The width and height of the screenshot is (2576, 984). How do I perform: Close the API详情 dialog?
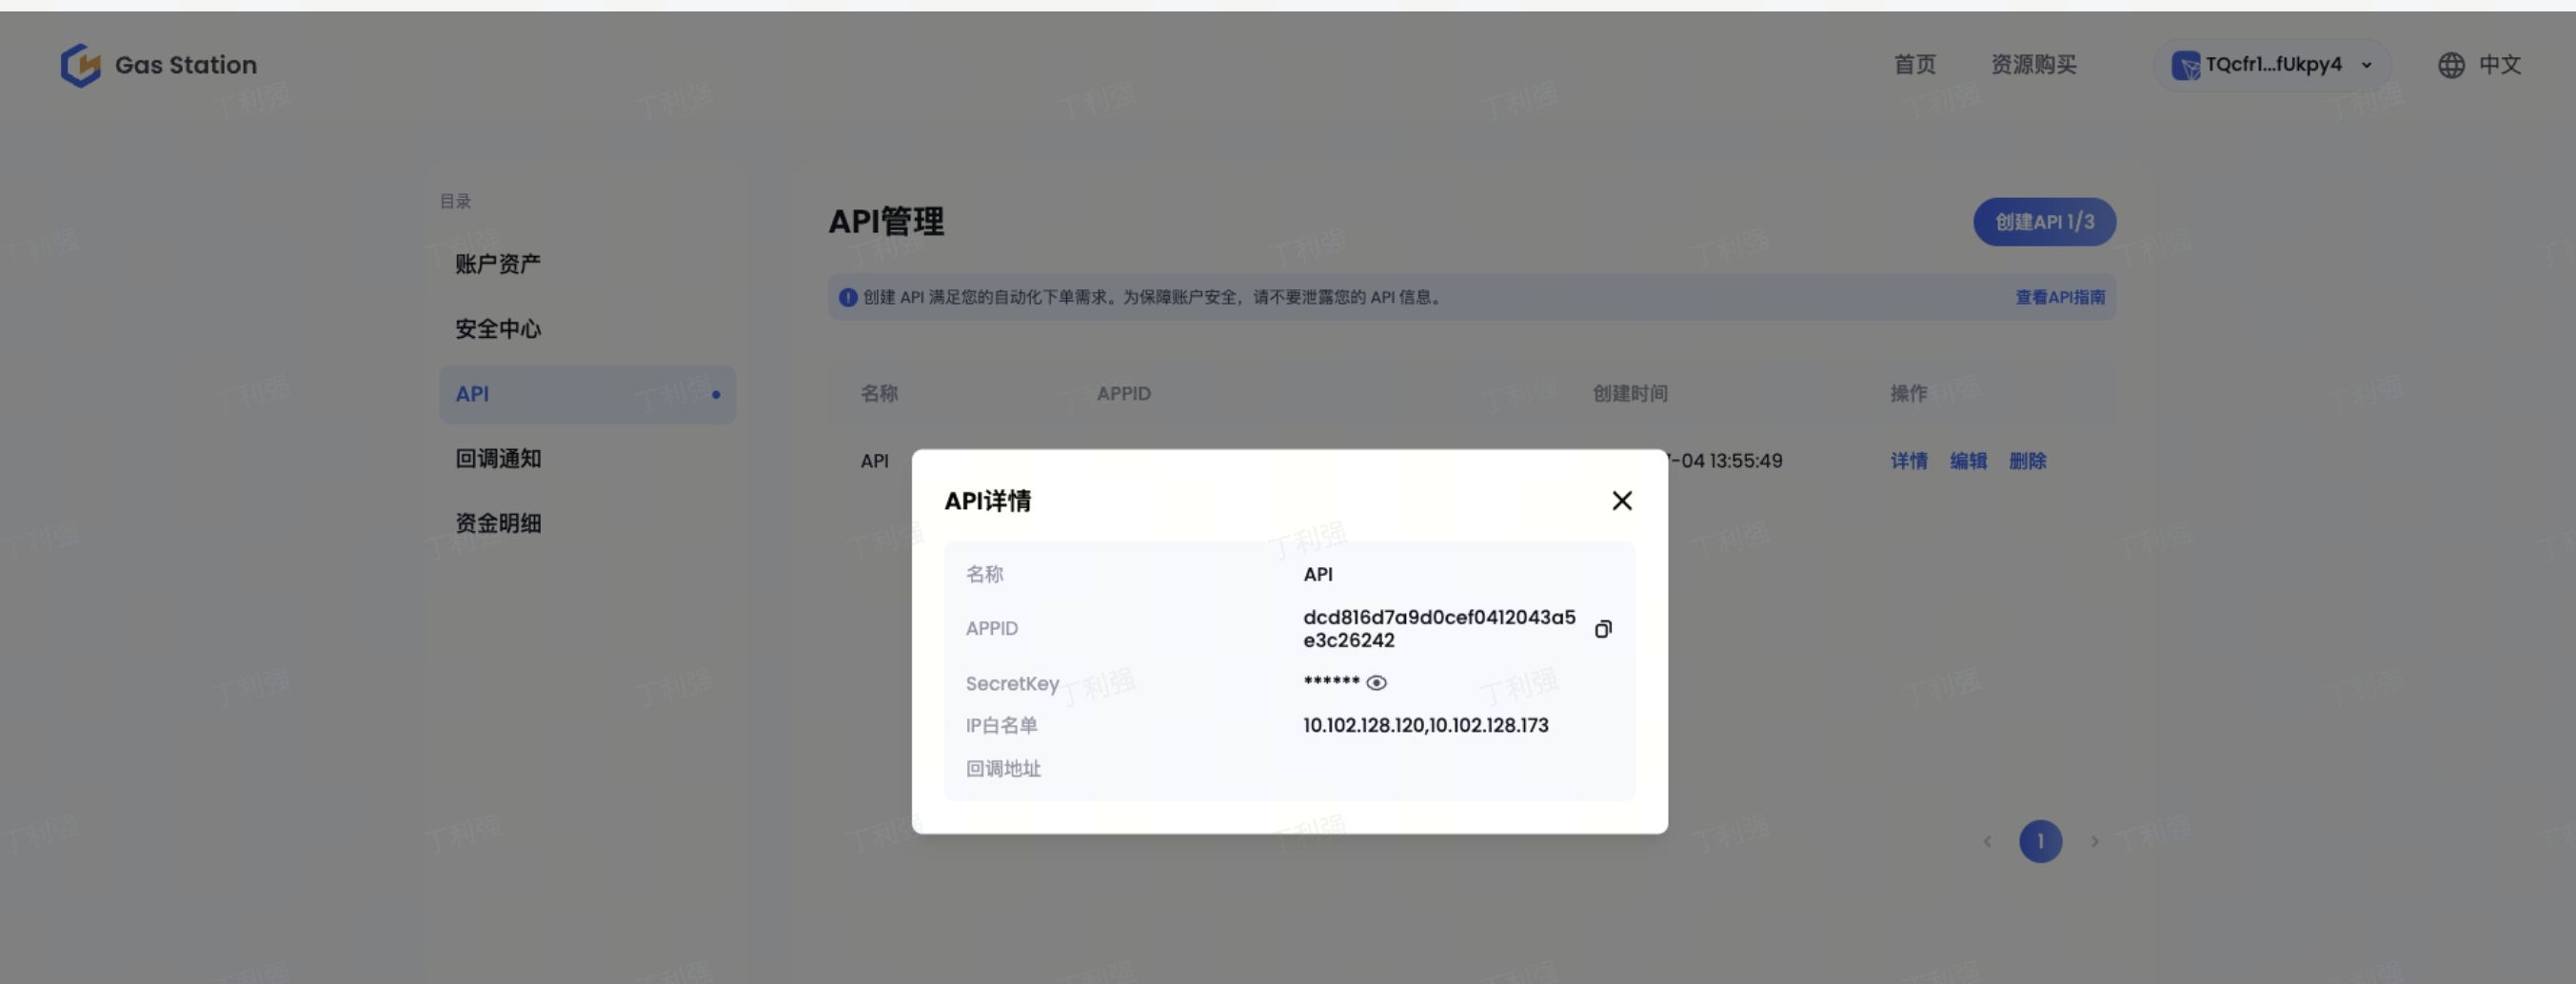pos(1622,500)
